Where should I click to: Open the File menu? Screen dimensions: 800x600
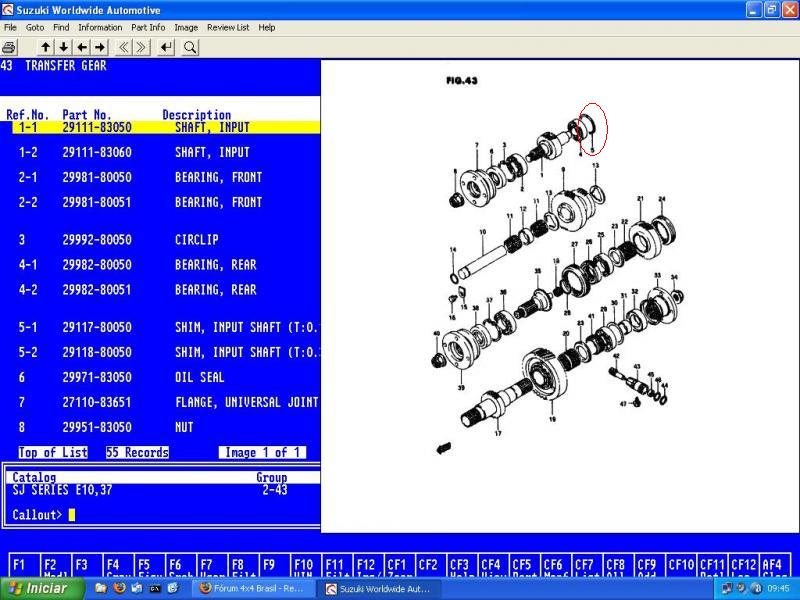pos(10,28)
